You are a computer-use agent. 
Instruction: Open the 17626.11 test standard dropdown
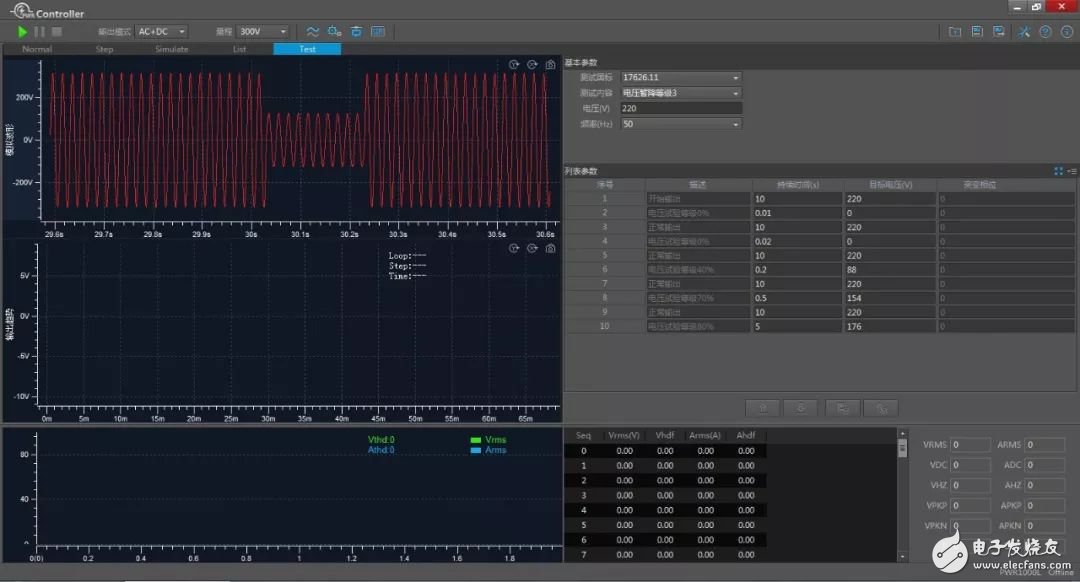(x=680, y=78)
